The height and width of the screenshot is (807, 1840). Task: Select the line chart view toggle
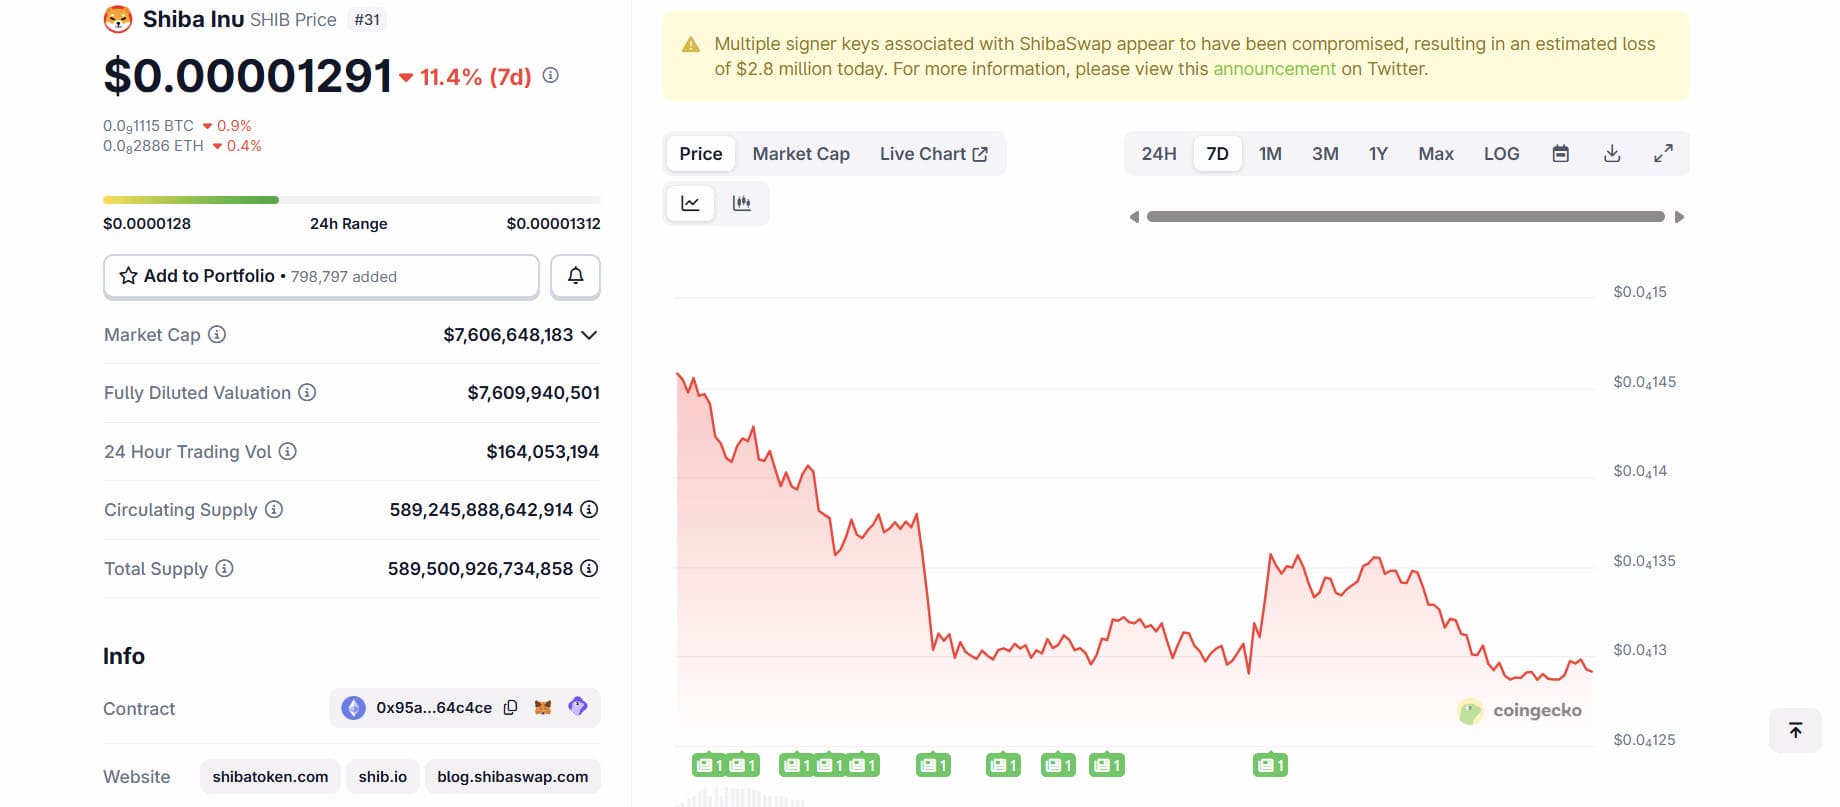pos(690,203)
